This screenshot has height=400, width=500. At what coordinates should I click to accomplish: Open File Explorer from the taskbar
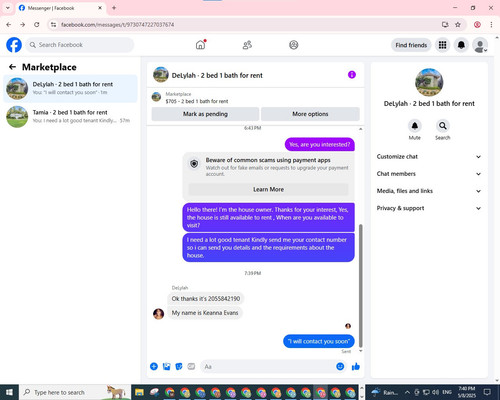pyautogui.click(x=139, y=392)
